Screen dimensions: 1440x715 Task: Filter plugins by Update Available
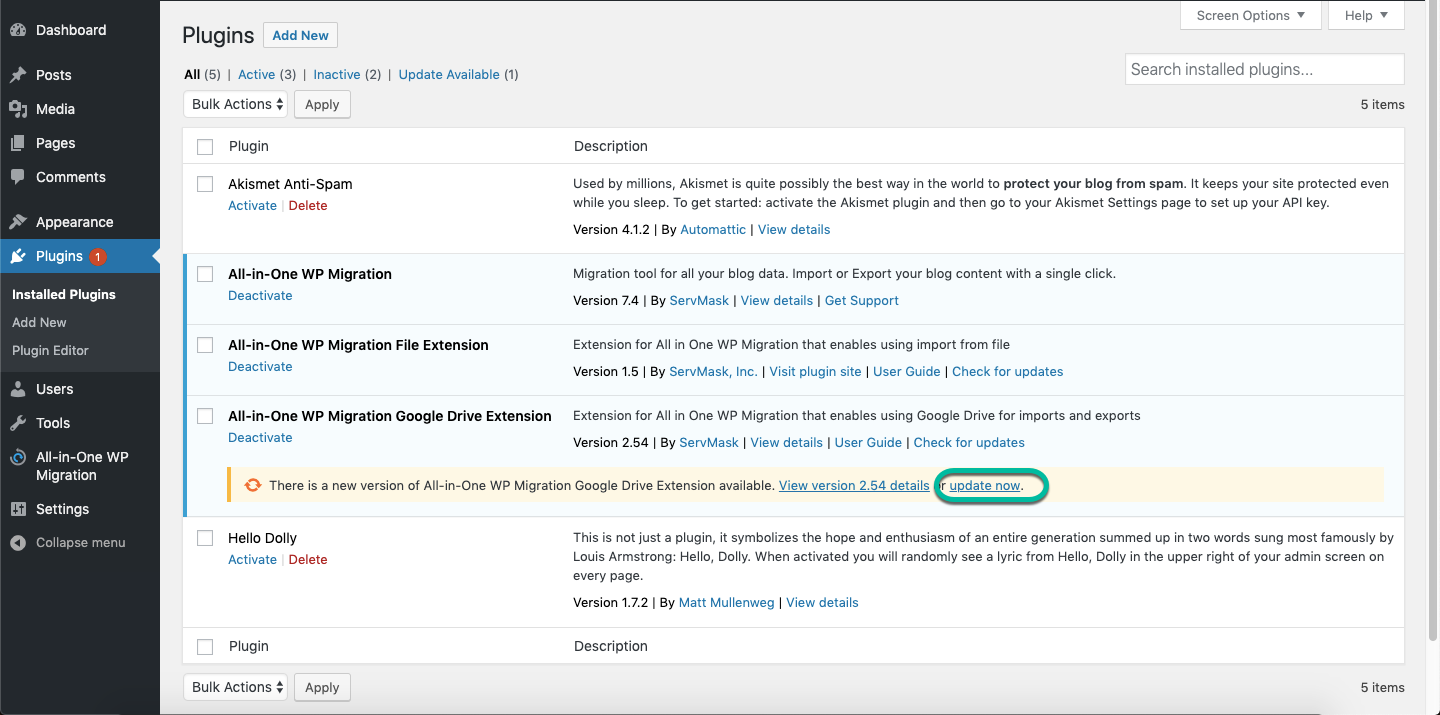click(x=448, y=74)
